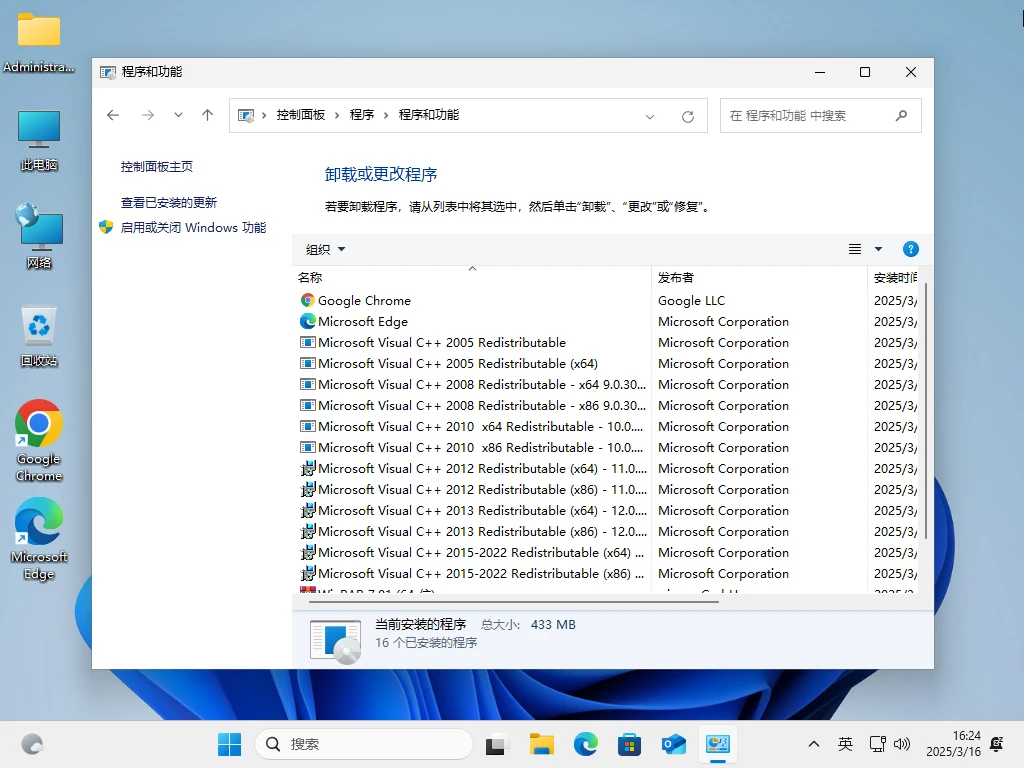Click the 回收站 recycle bin icon
This screenshot has height=768, width=1024.
[39, 336]
